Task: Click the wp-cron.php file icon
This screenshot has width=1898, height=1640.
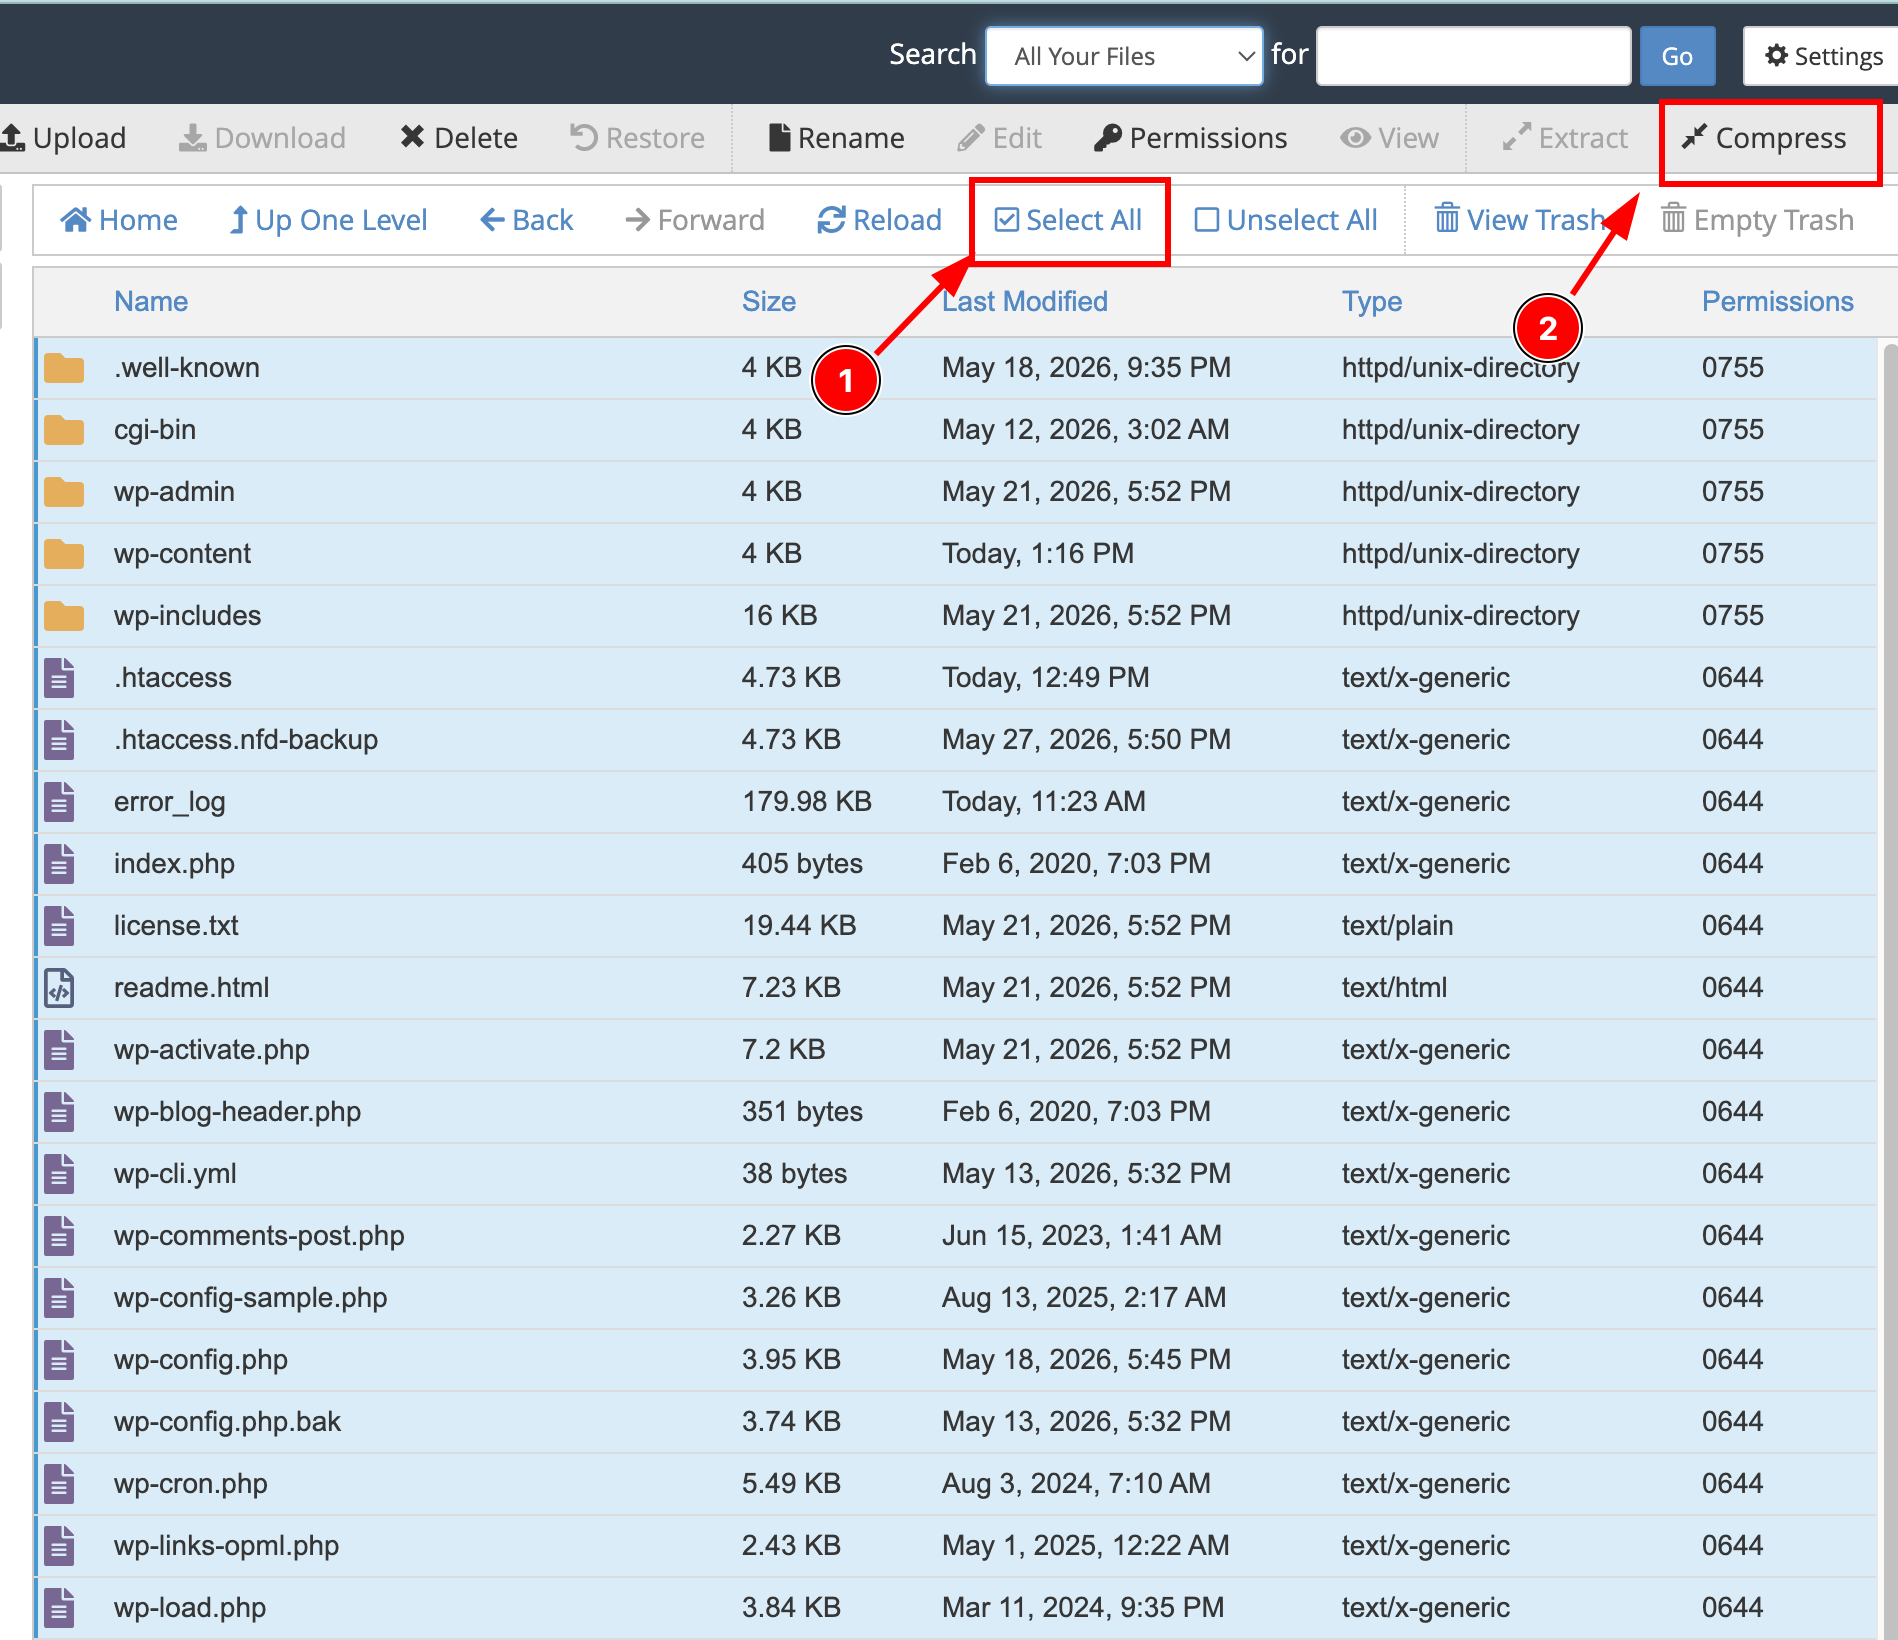Action: pos(59,1484)
